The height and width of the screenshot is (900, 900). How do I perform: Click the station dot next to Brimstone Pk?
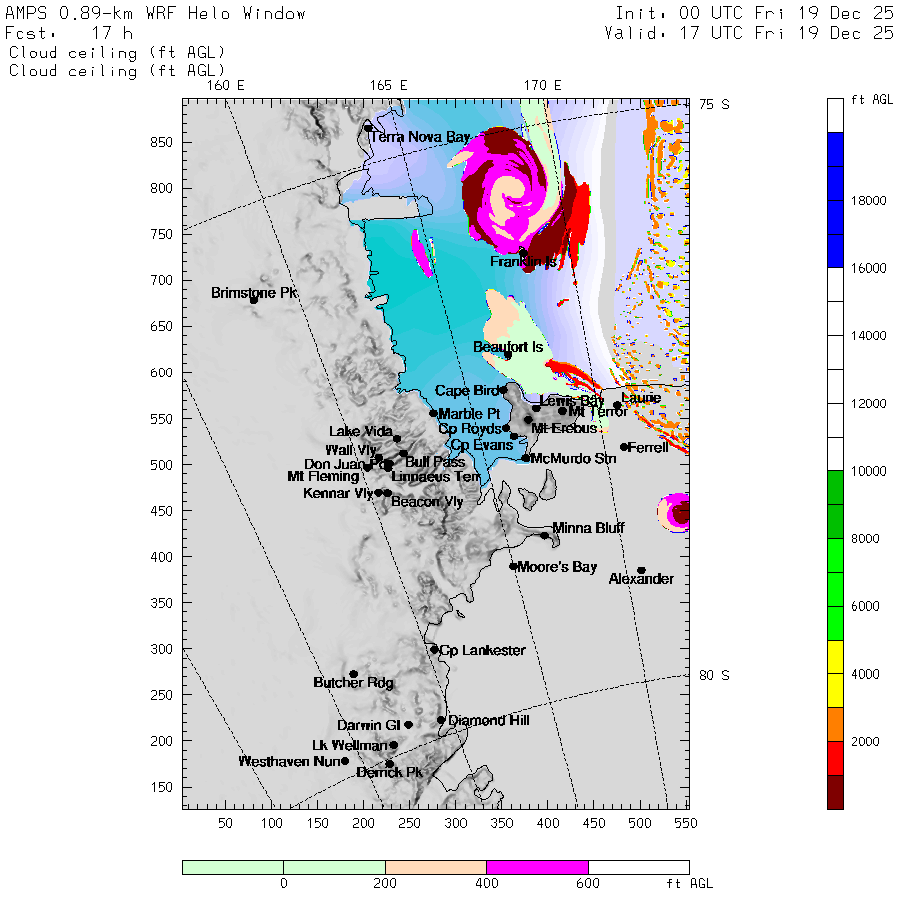tap(254, 300)
